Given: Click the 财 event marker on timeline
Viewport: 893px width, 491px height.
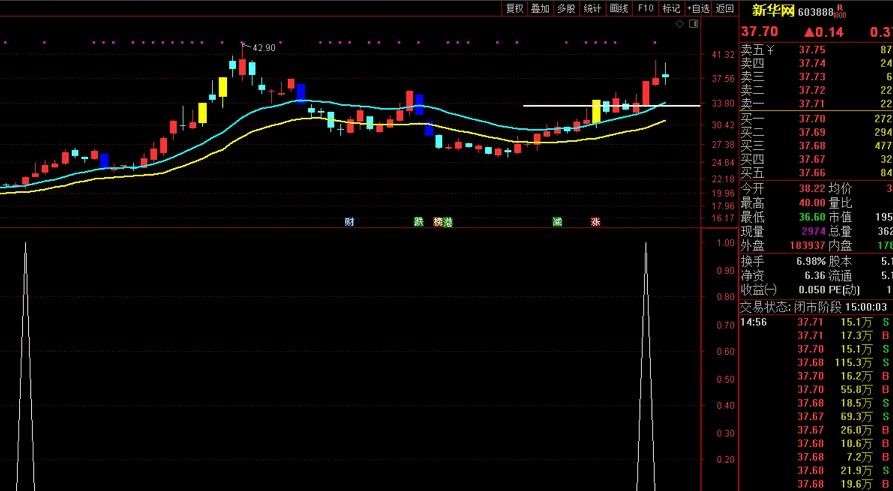Looking at the screenshot, I should pyautogui.click(x=349, y=222).
